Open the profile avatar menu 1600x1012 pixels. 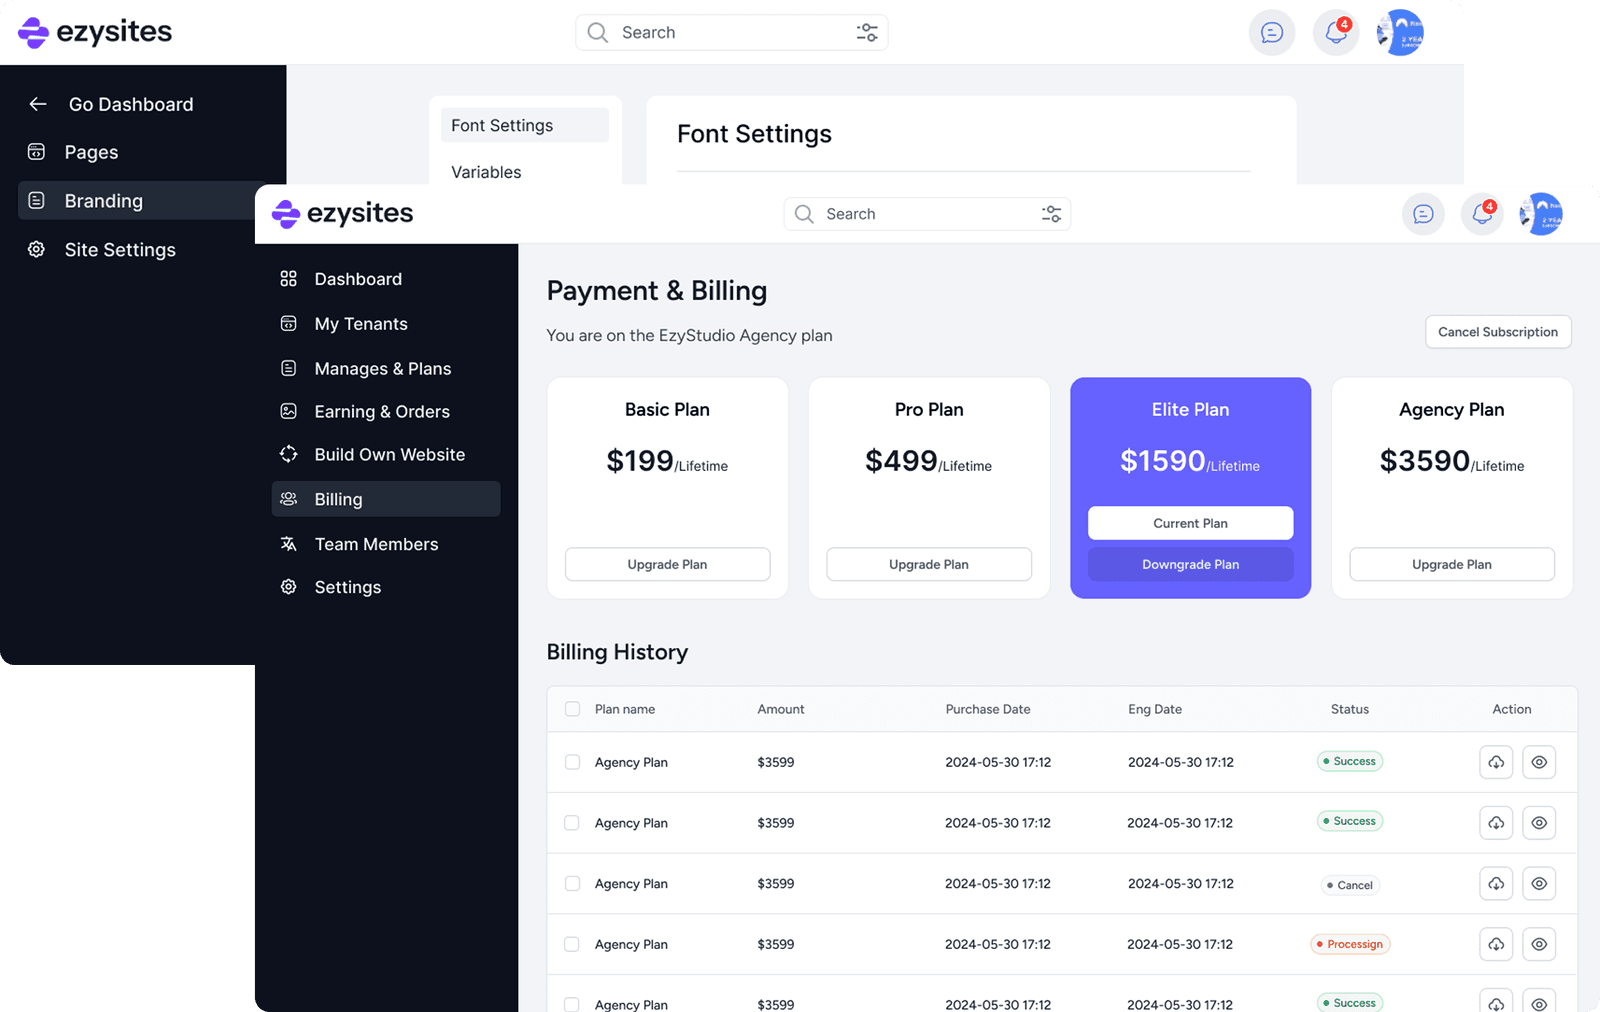(1539, 213)
